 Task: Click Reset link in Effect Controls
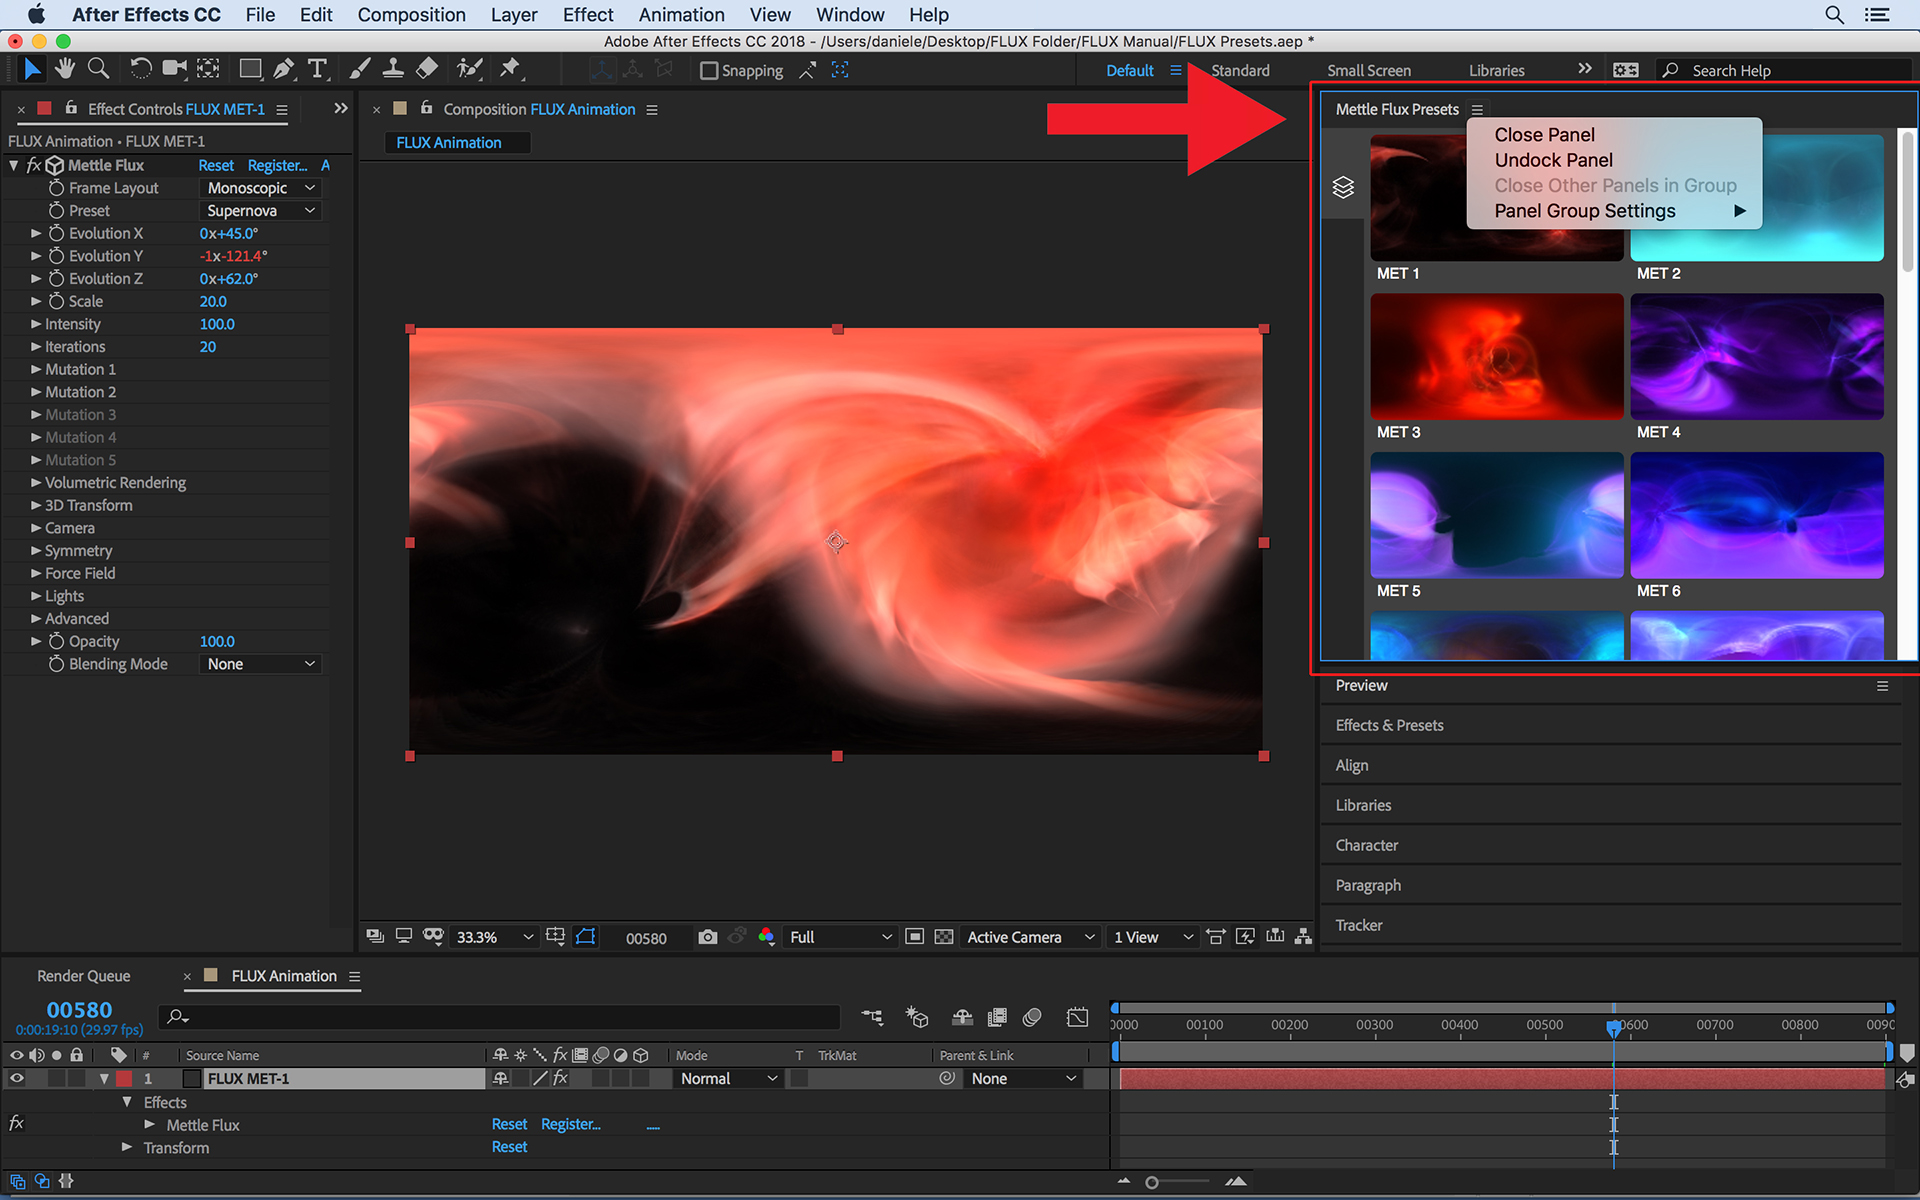(216, 165)
